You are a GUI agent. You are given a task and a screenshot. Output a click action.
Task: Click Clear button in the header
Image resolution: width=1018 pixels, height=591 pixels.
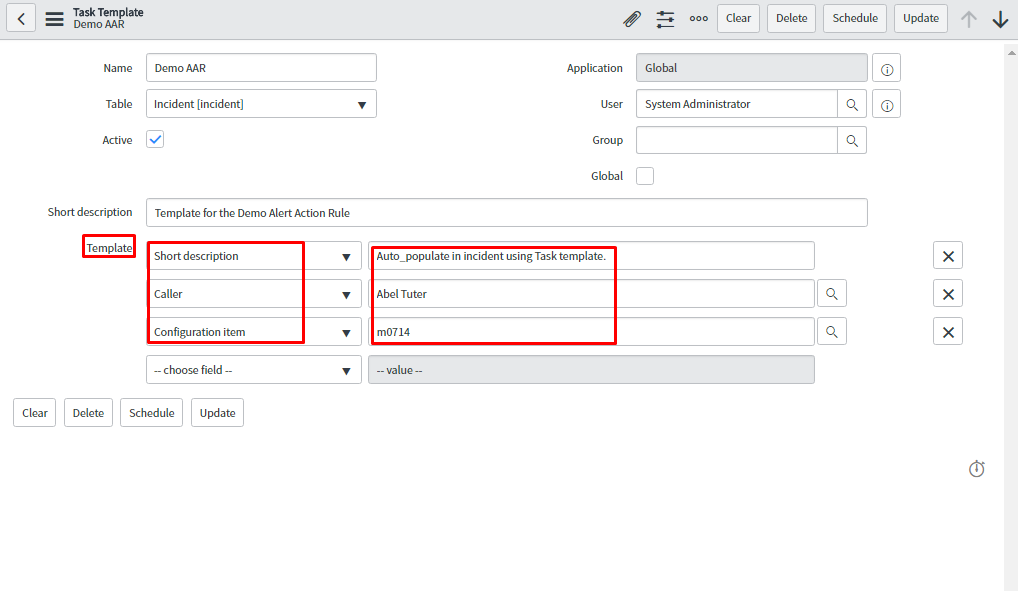coord(738,18)
